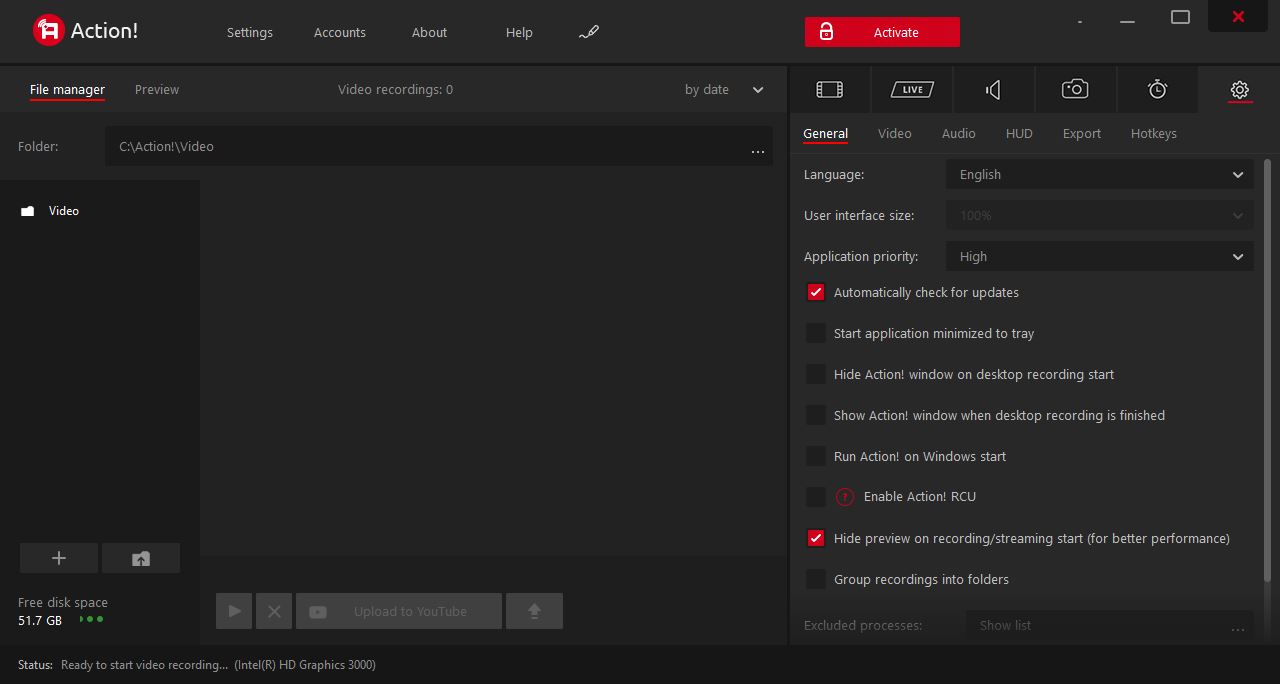Click Show list for excluded processes
This screenshot has height=684, width=1280.
click(1109, 626)
